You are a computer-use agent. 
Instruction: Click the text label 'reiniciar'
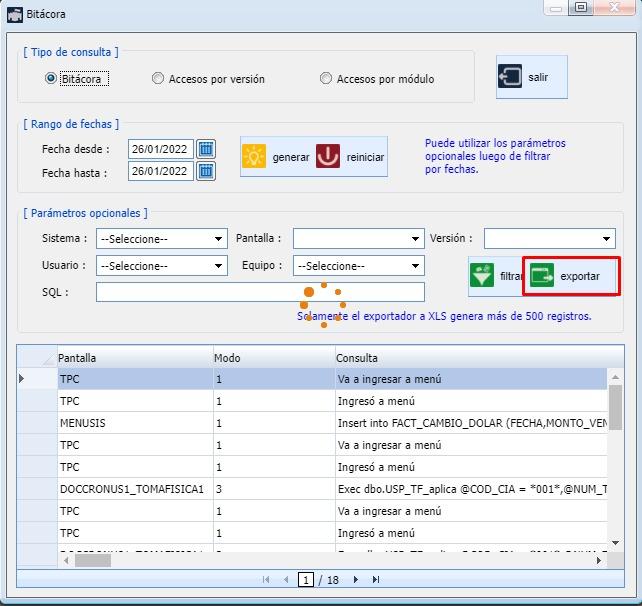365,157
